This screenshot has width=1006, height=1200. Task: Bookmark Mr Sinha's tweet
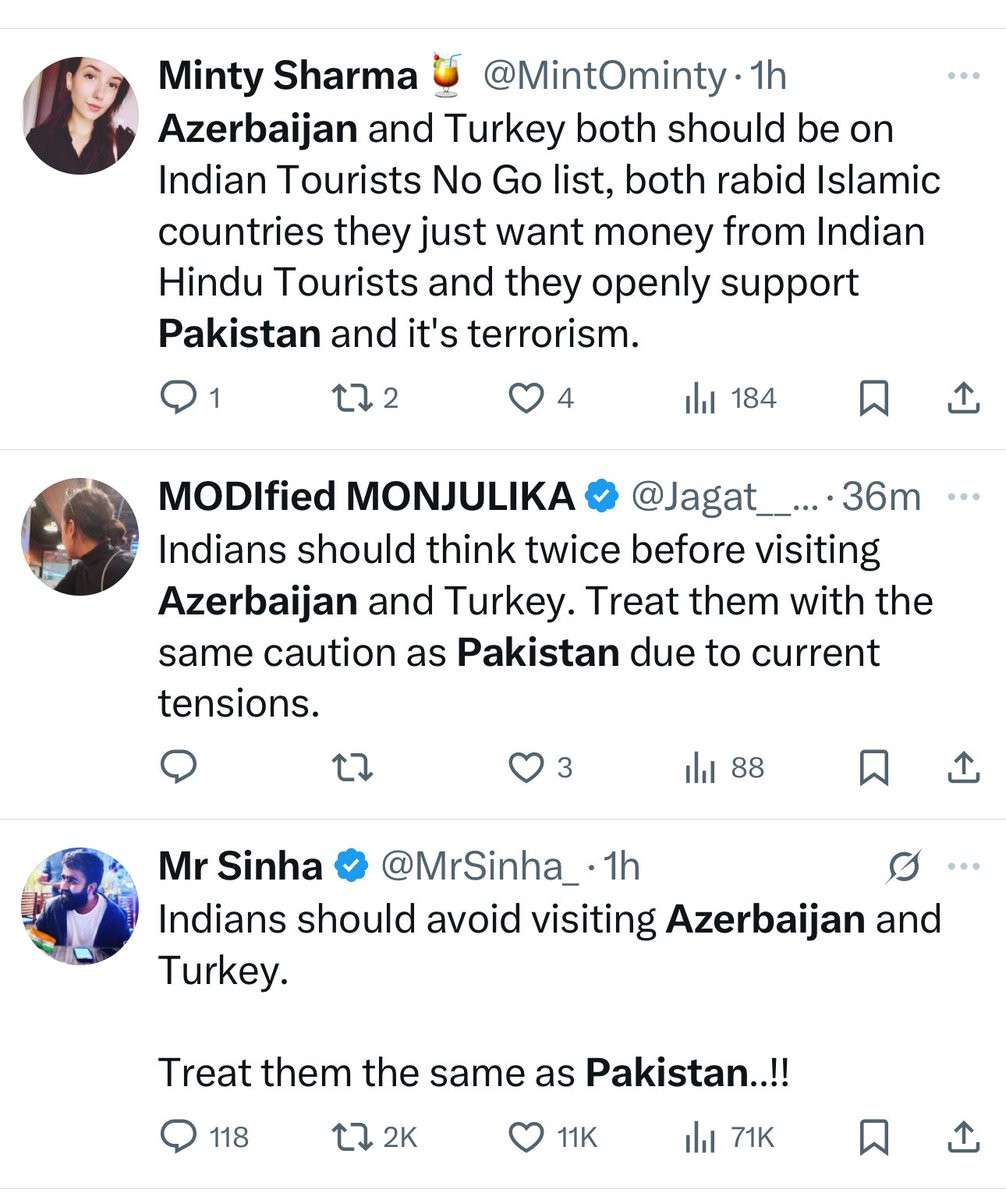click(874, 1136)
